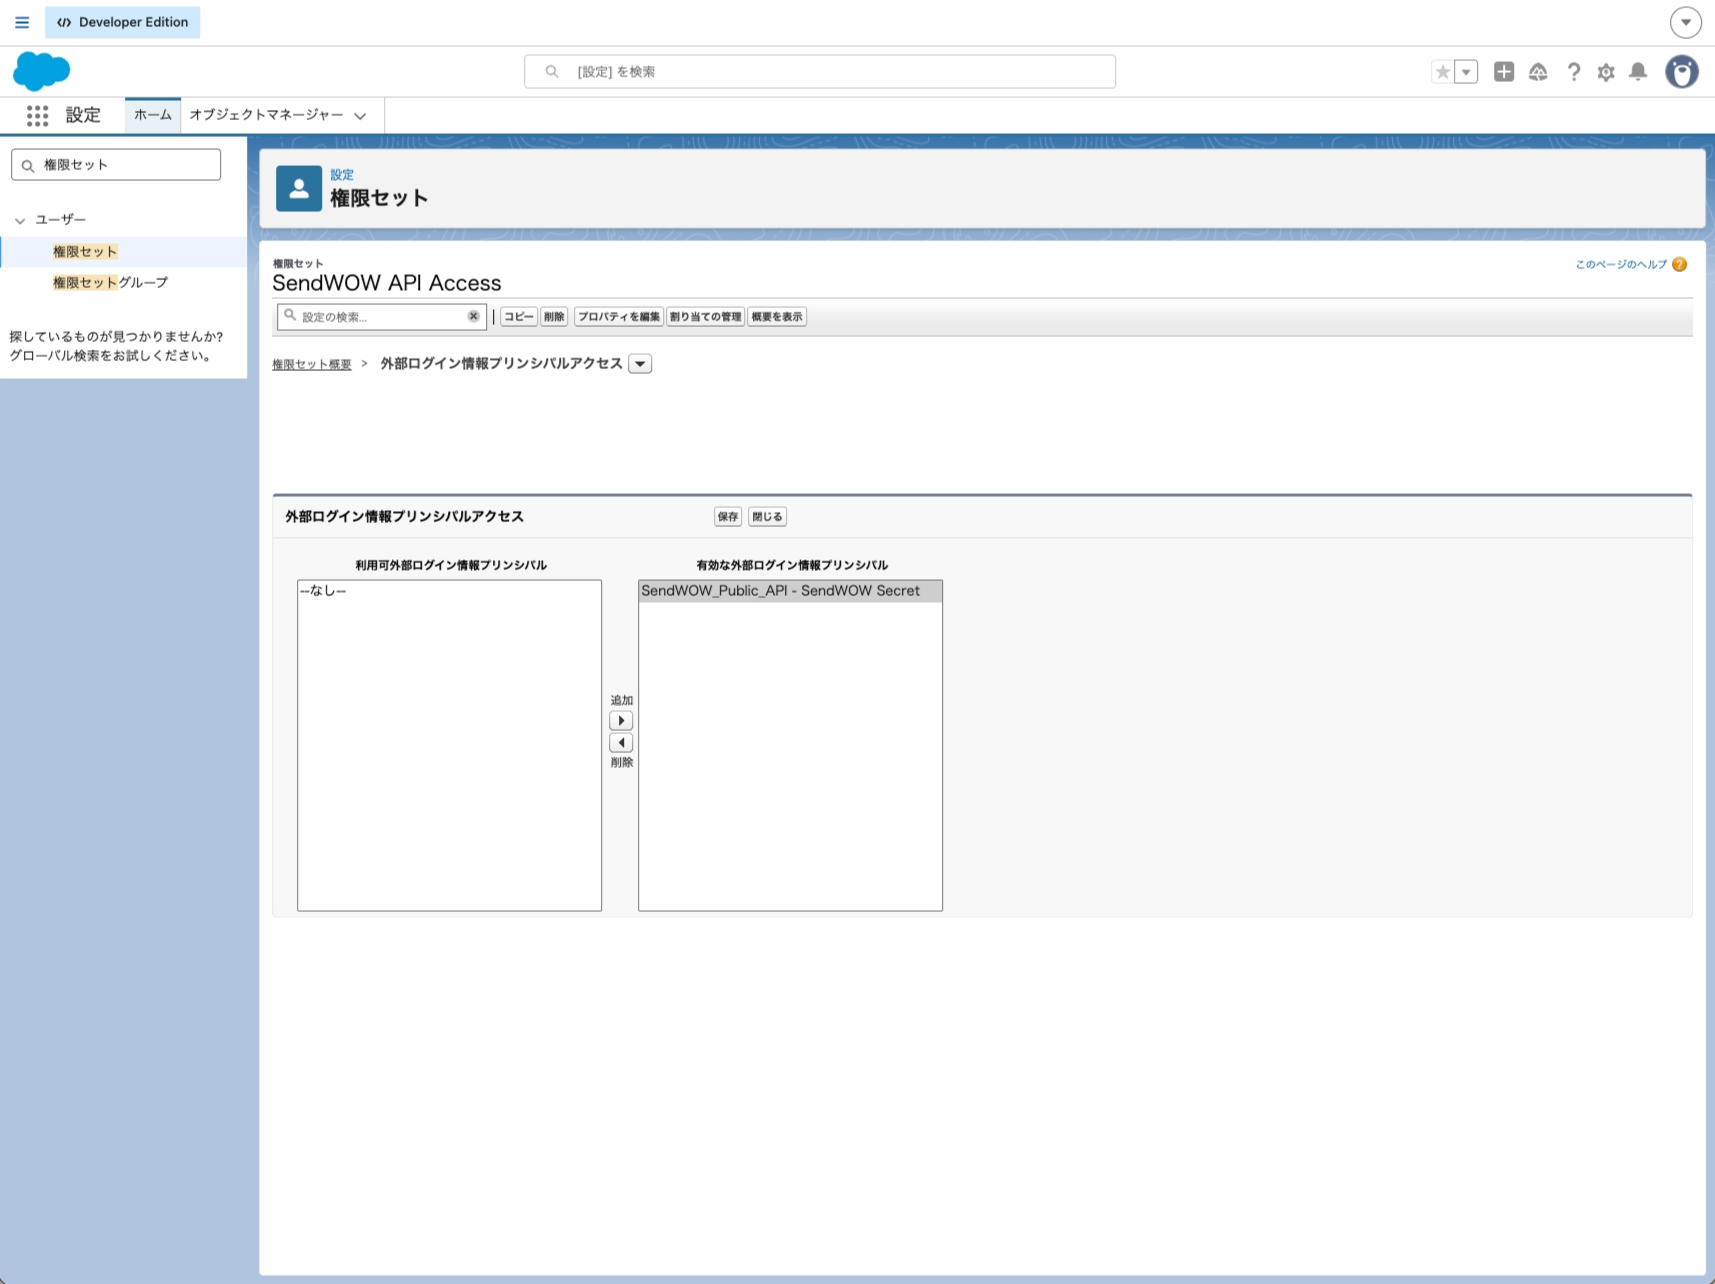This screenshot has height=1284, width=1715.
Task: Open the hamburger menu icon
Action: pos(22,22)
